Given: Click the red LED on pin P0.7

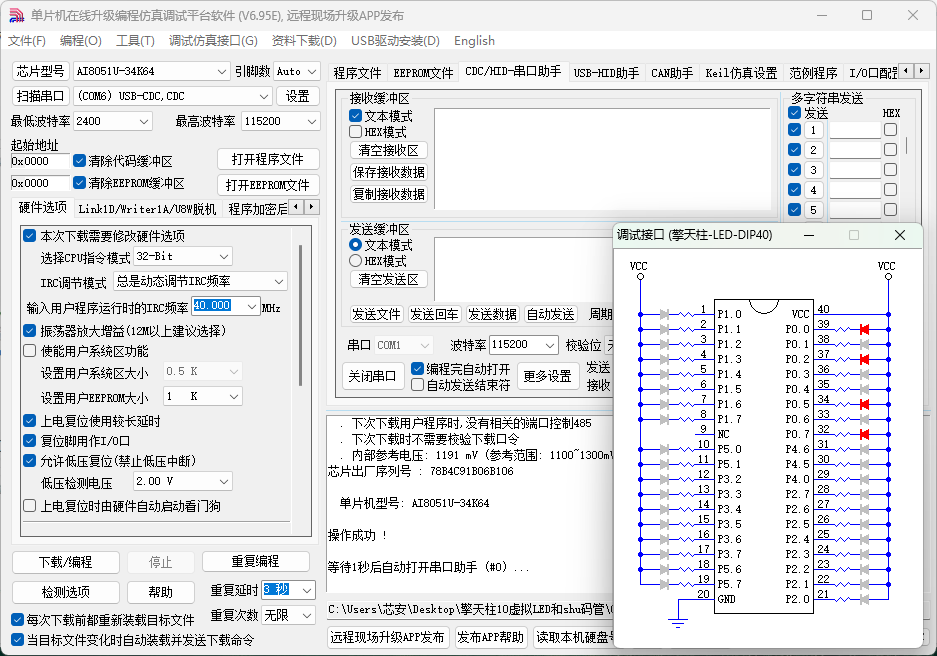Looking at the screenshot, I should click(864, 434).
